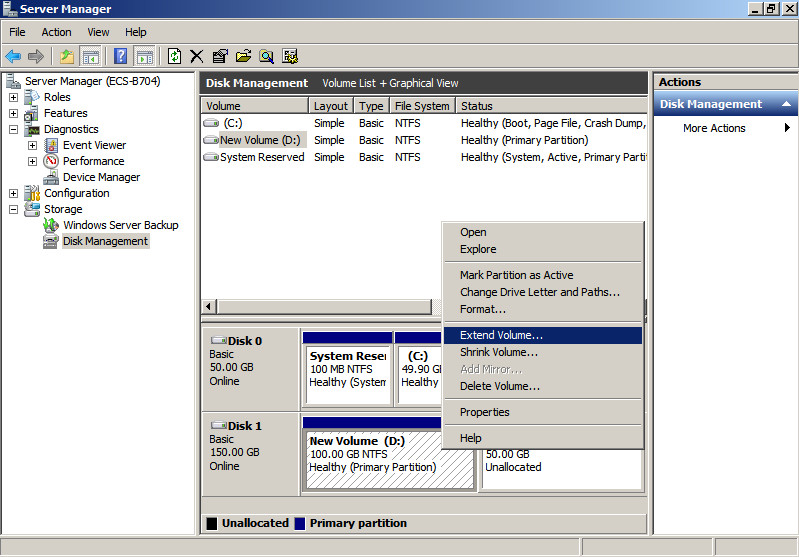799x557 pixels.
Task: Click the drive icon of the System Reserved row
Action: tap(211, 157)
